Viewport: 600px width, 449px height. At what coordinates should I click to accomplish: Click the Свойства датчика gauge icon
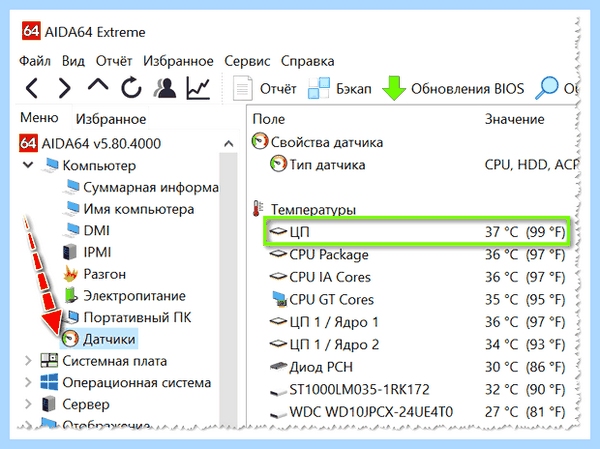point(260,142)
